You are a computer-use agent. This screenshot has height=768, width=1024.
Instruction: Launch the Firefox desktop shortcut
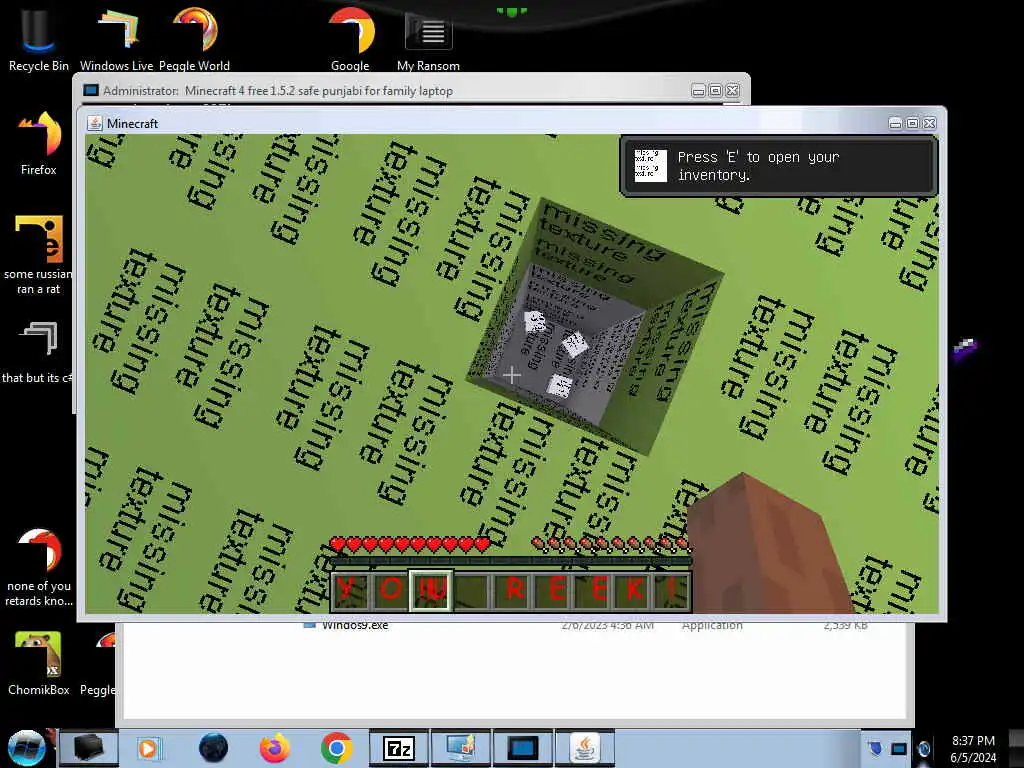pyautogui.click(x=39, y=142)
